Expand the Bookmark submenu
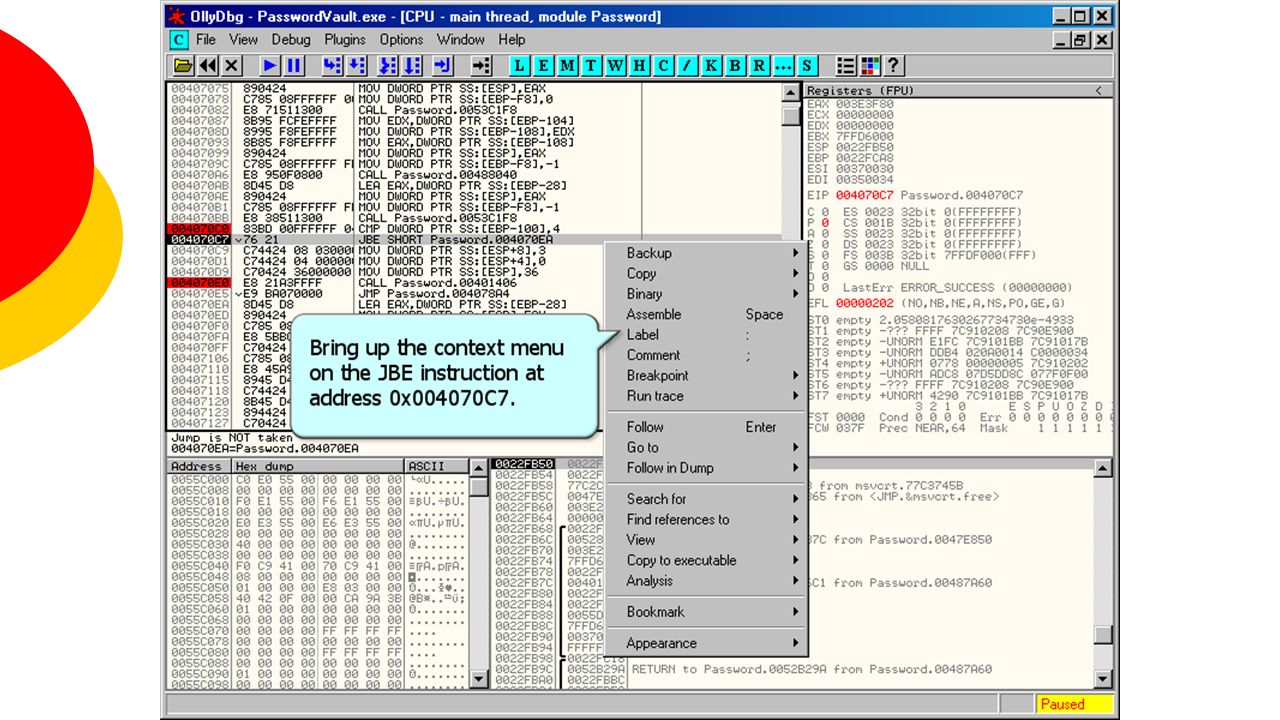This screenshot has width=1280, height=720. [706, 612]
